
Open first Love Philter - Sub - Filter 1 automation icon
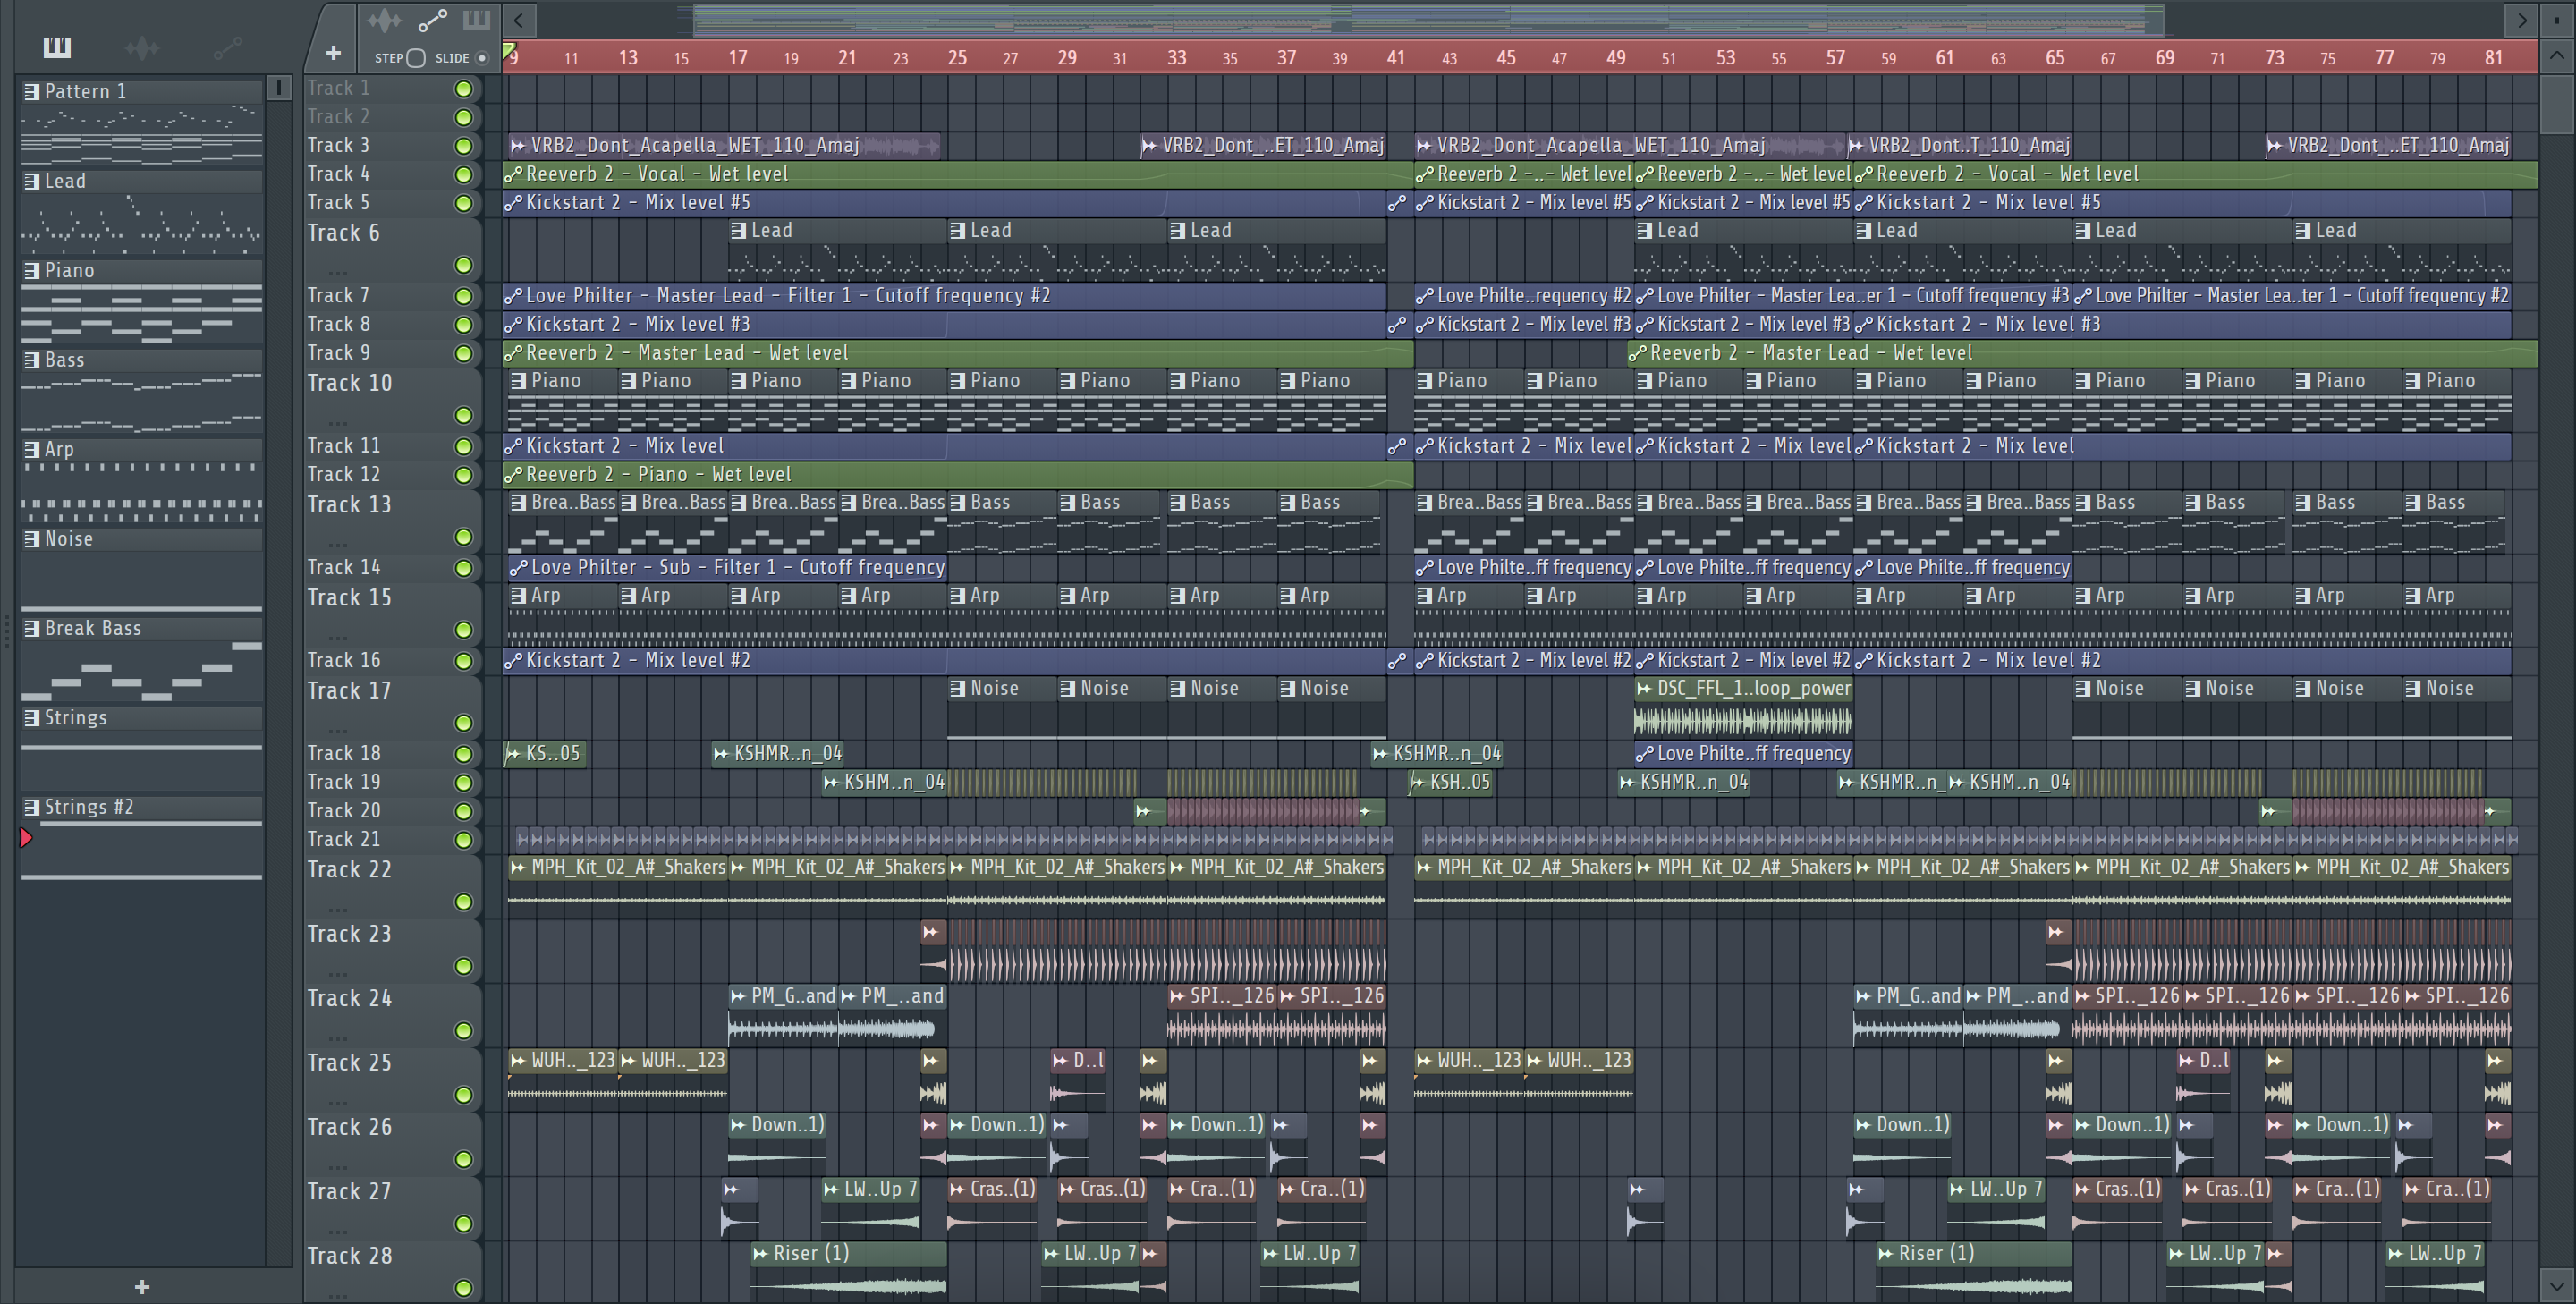click(x=518, y=568)
